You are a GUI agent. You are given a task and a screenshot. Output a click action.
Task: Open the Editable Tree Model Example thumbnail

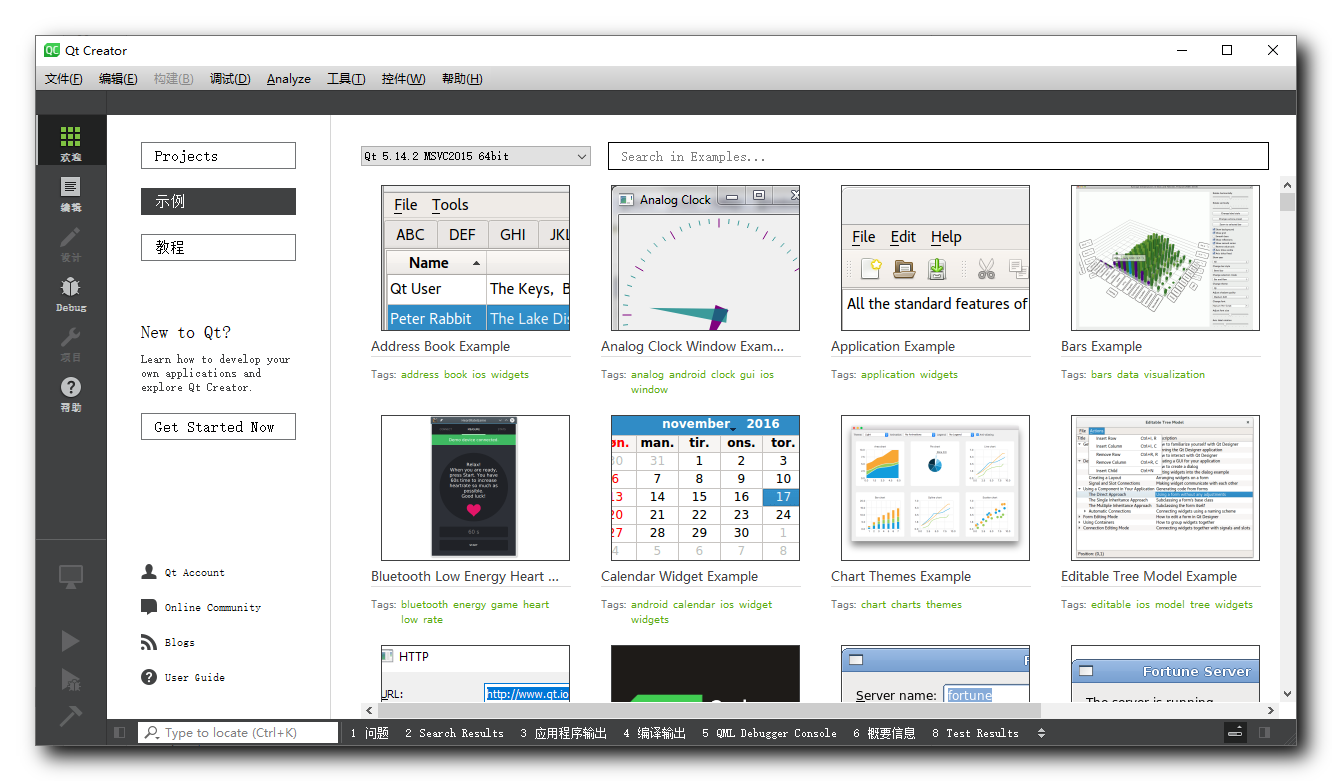tap(1165, 488)
